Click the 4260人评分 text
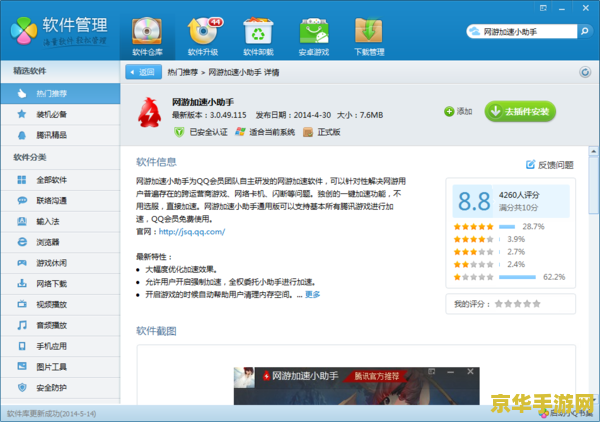This screenshot has width=600, height=422. click(x=519, y=195)
